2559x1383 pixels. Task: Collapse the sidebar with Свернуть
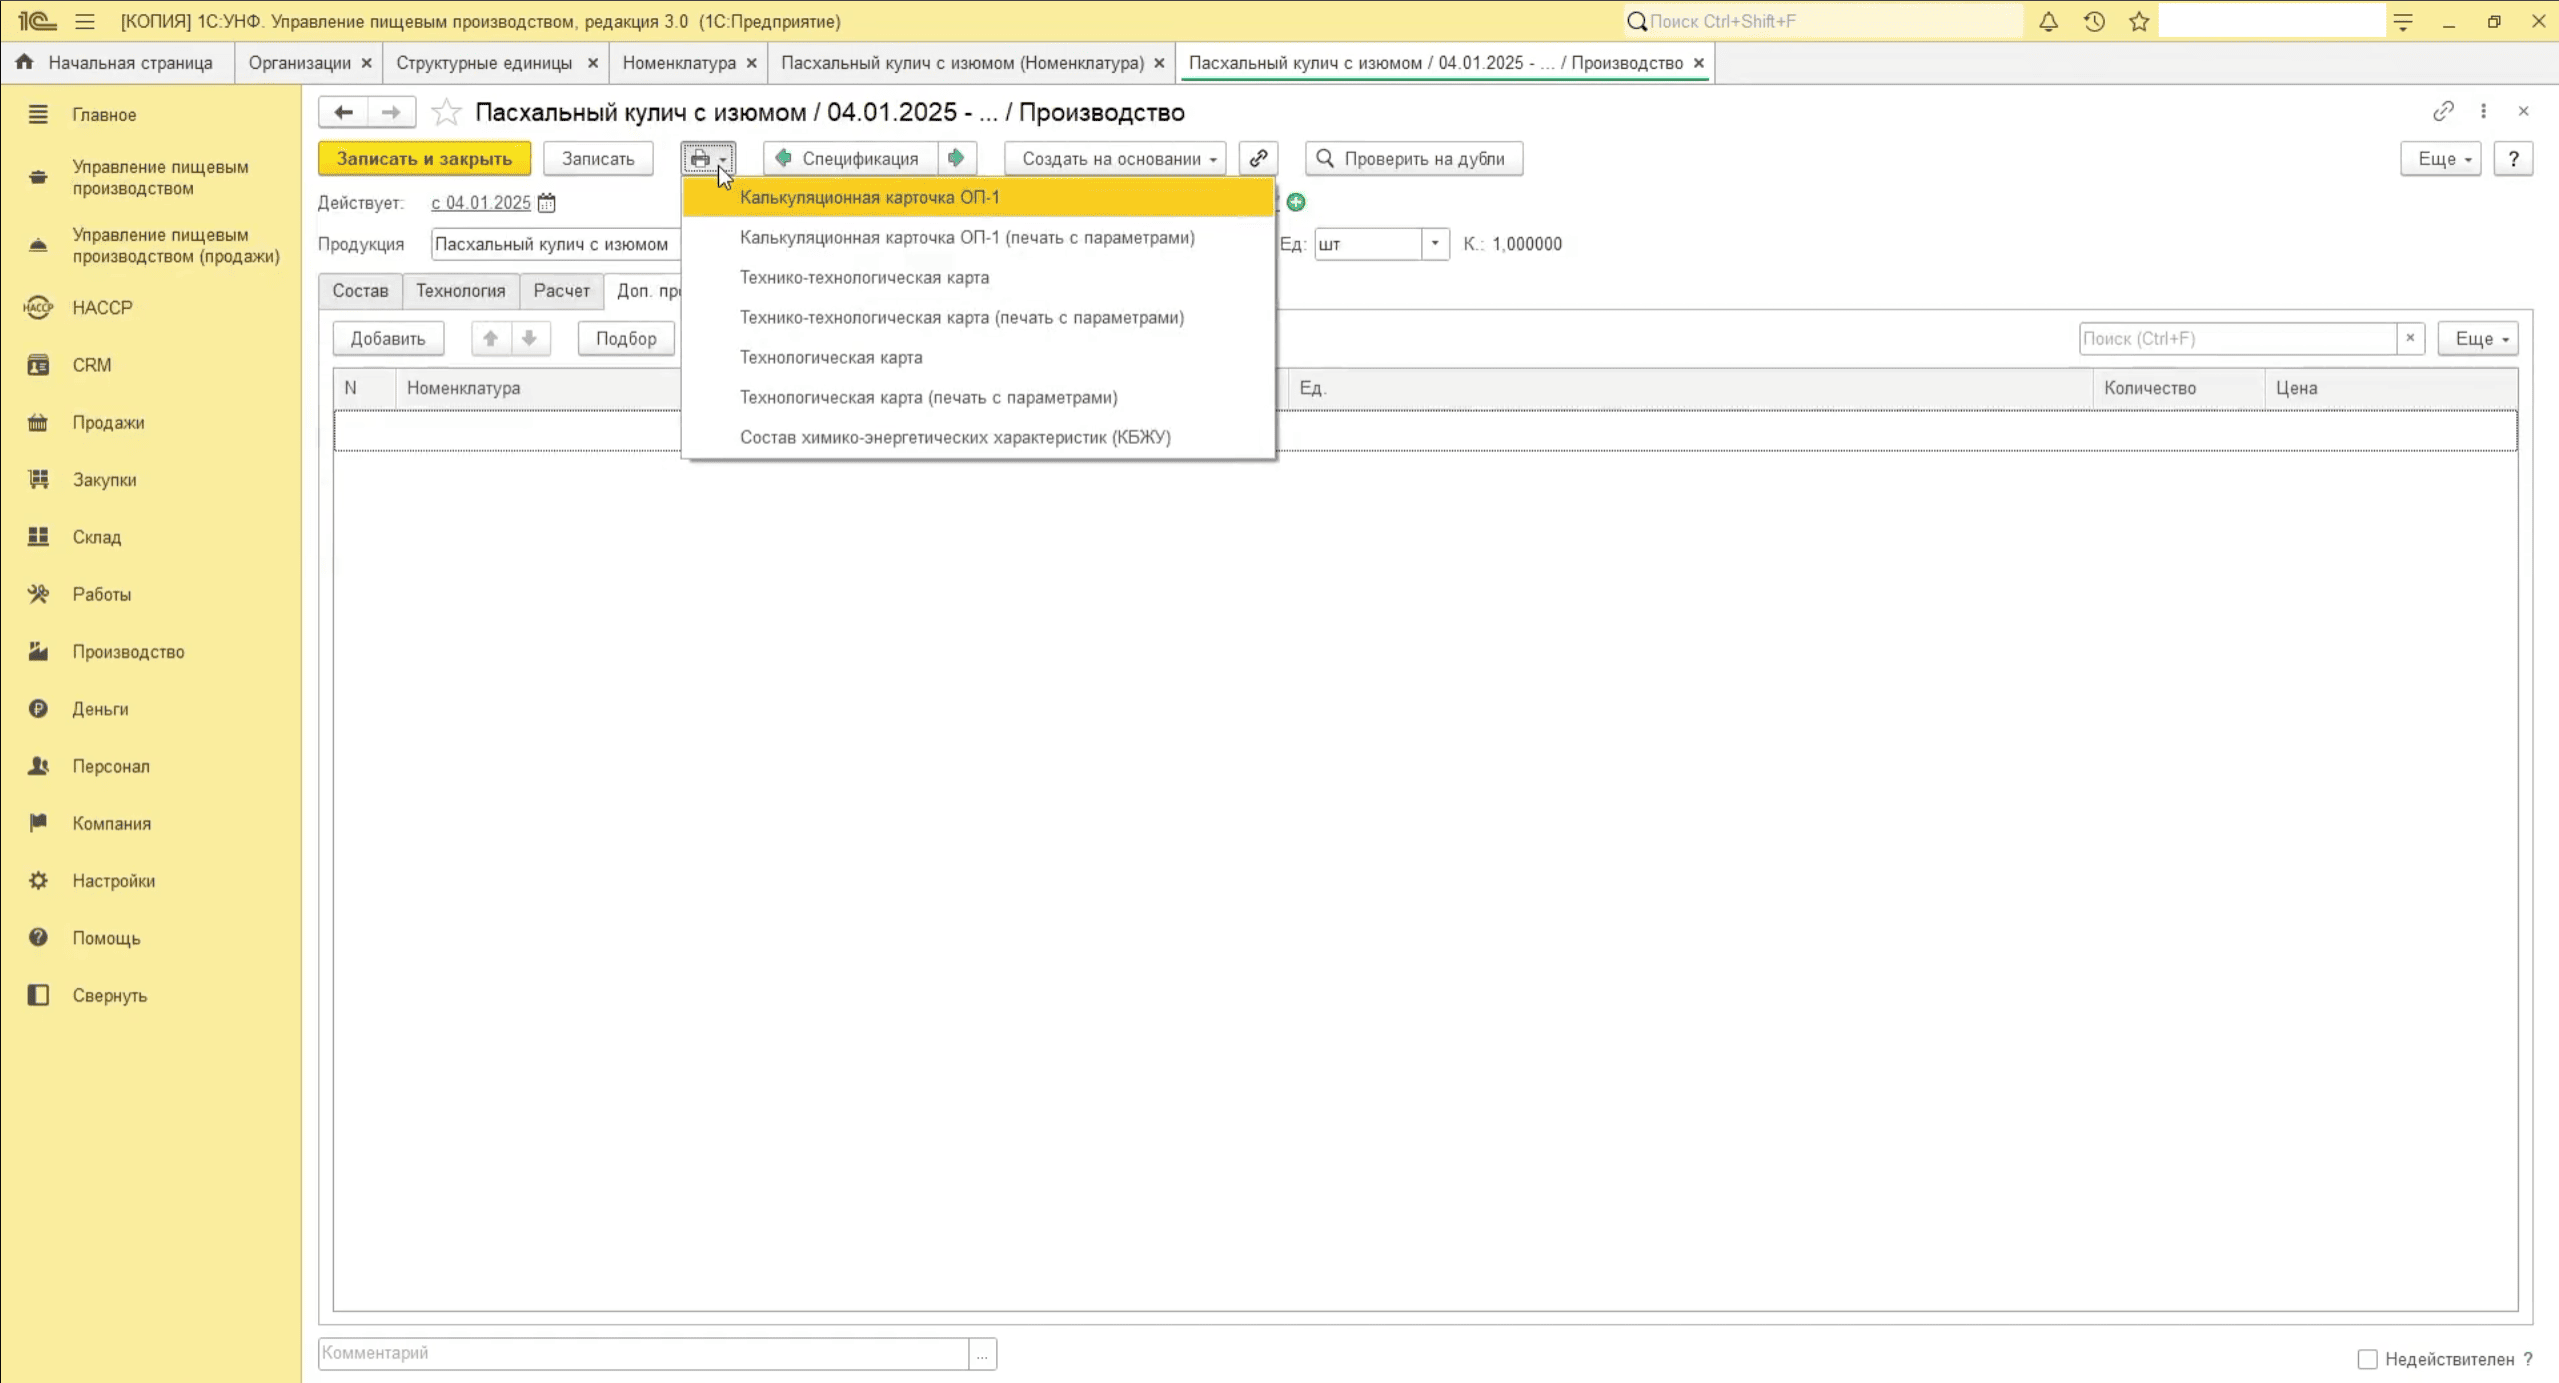coord(109,996)
